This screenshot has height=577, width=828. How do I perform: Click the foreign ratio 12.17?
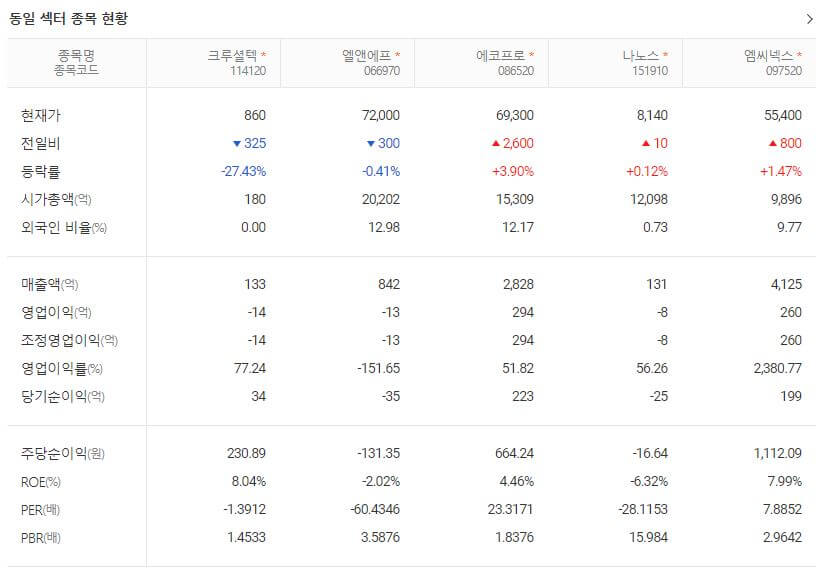[518, 228]
